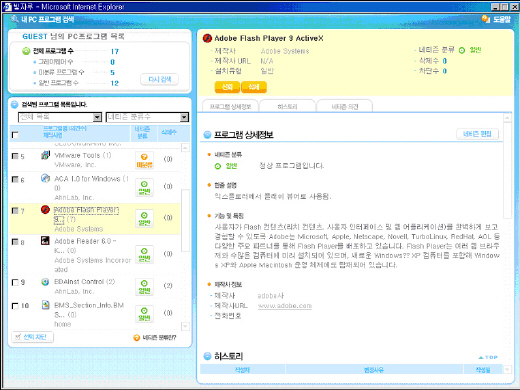Click the blue icon beside the program list heading
Screen dimensions: 520x390
tap(14, 105)
